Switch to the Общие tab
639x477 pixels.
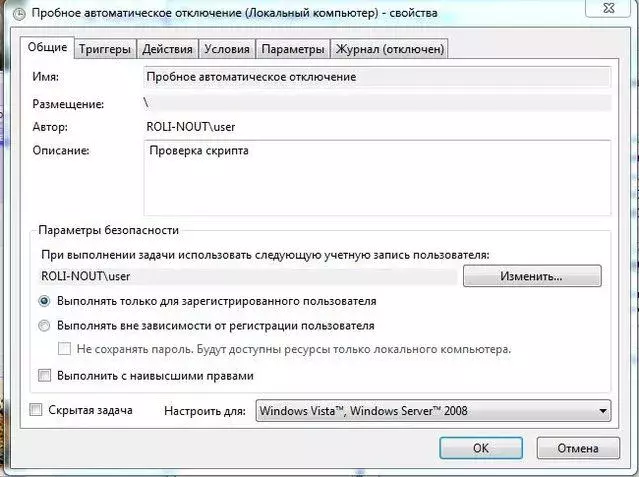[x=47, y=47]
